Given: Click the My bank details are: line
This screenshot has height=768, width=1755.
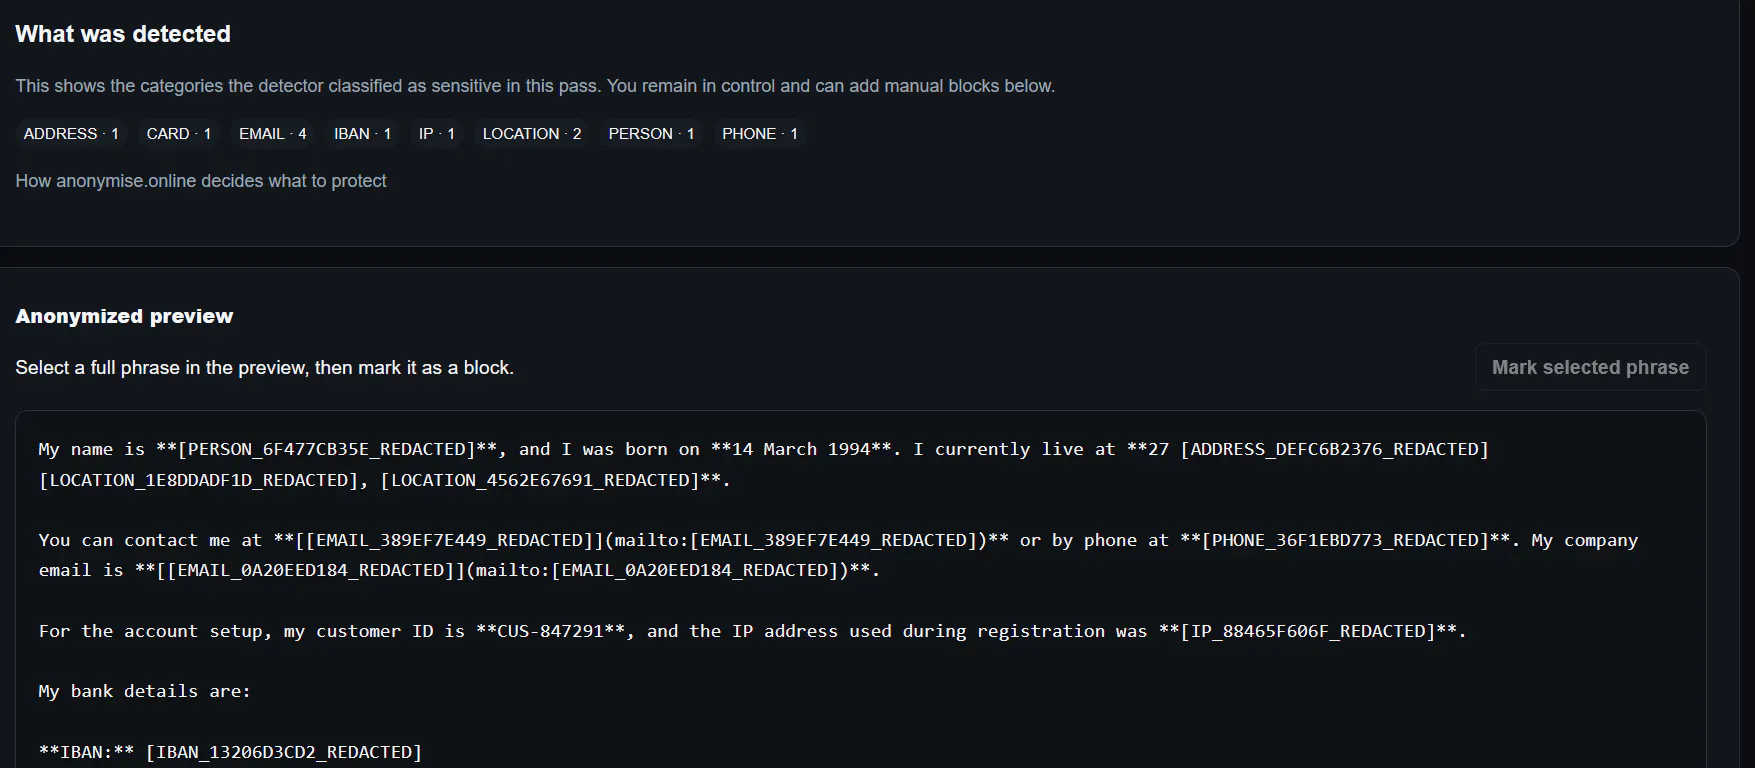Looking at the screenshot, I should 145,691.
